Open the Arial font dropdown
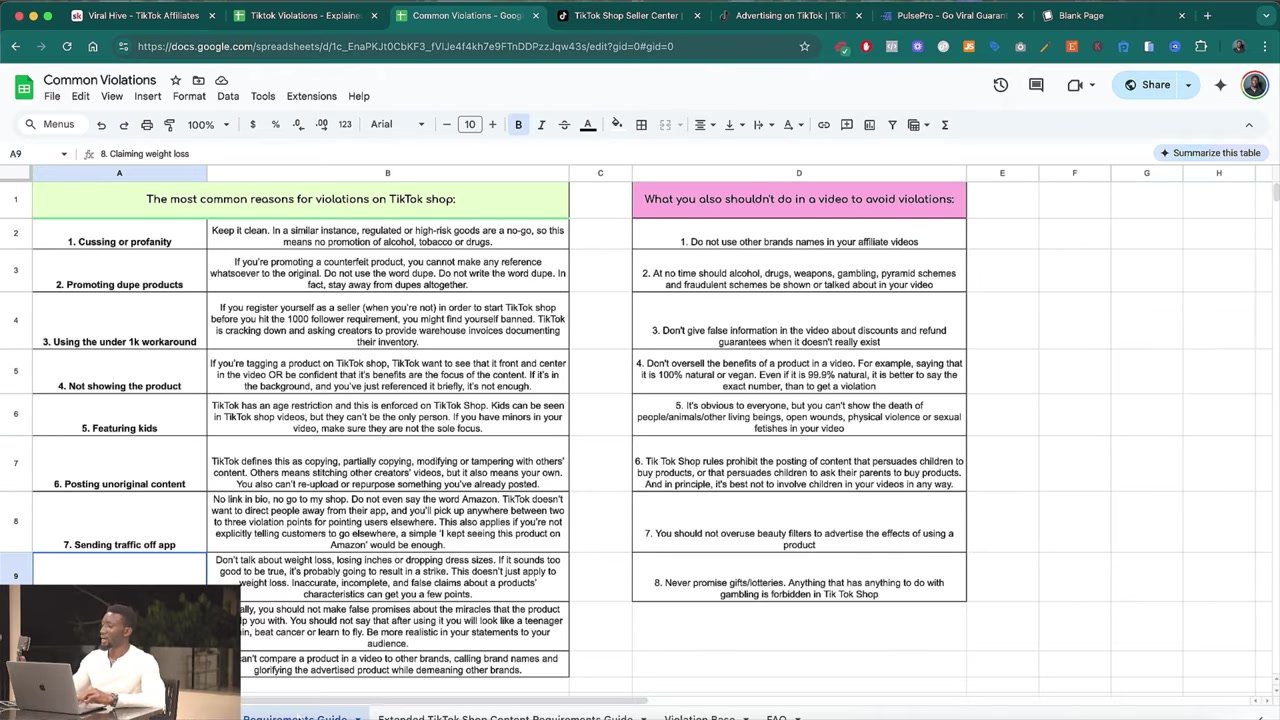 397,125
